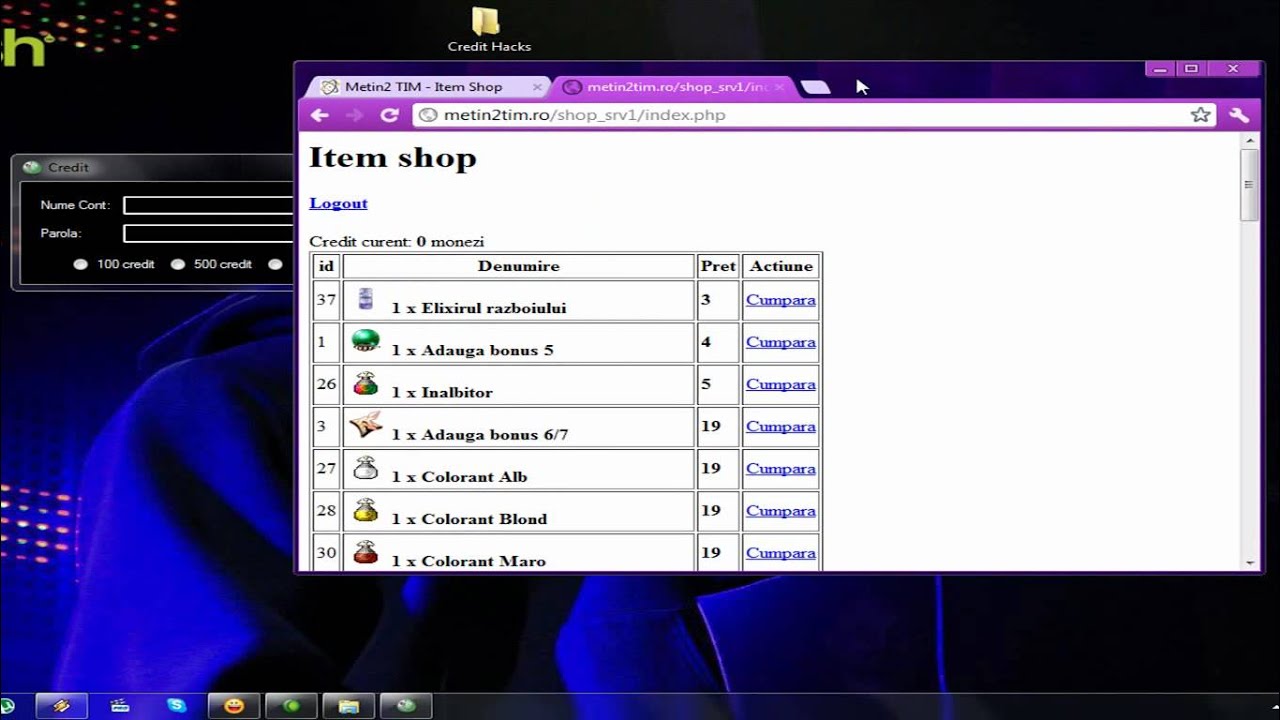Select the third credit radio button in Credit window
1280x720 pixels.
pyautogui.click(x=275, y=264)
